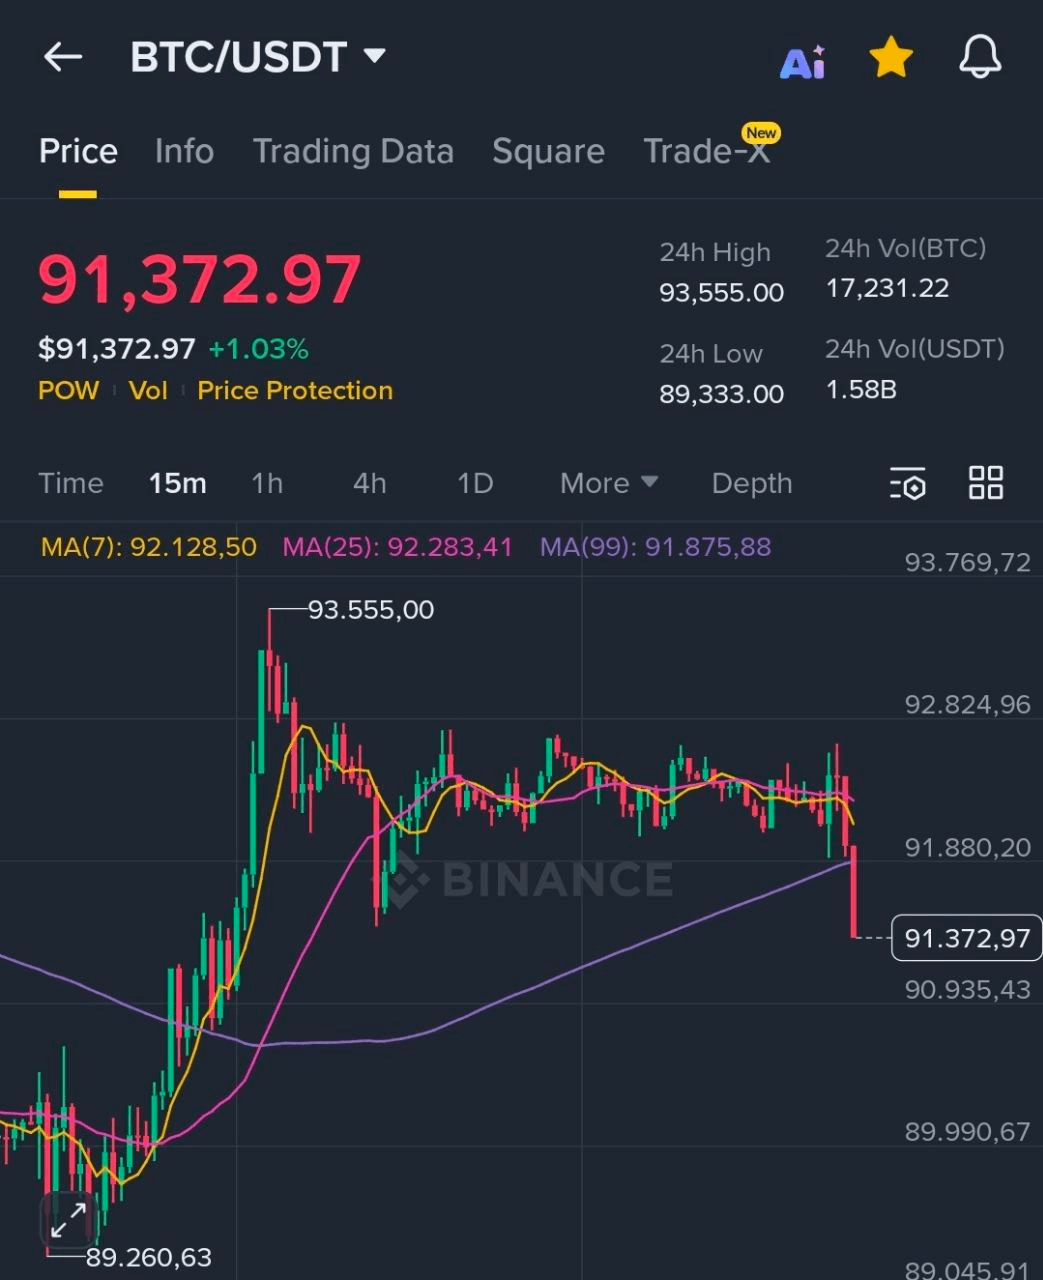Screen dimensions: 1043x1280
Task: Select the 1h chart interval
Action: 267,483
